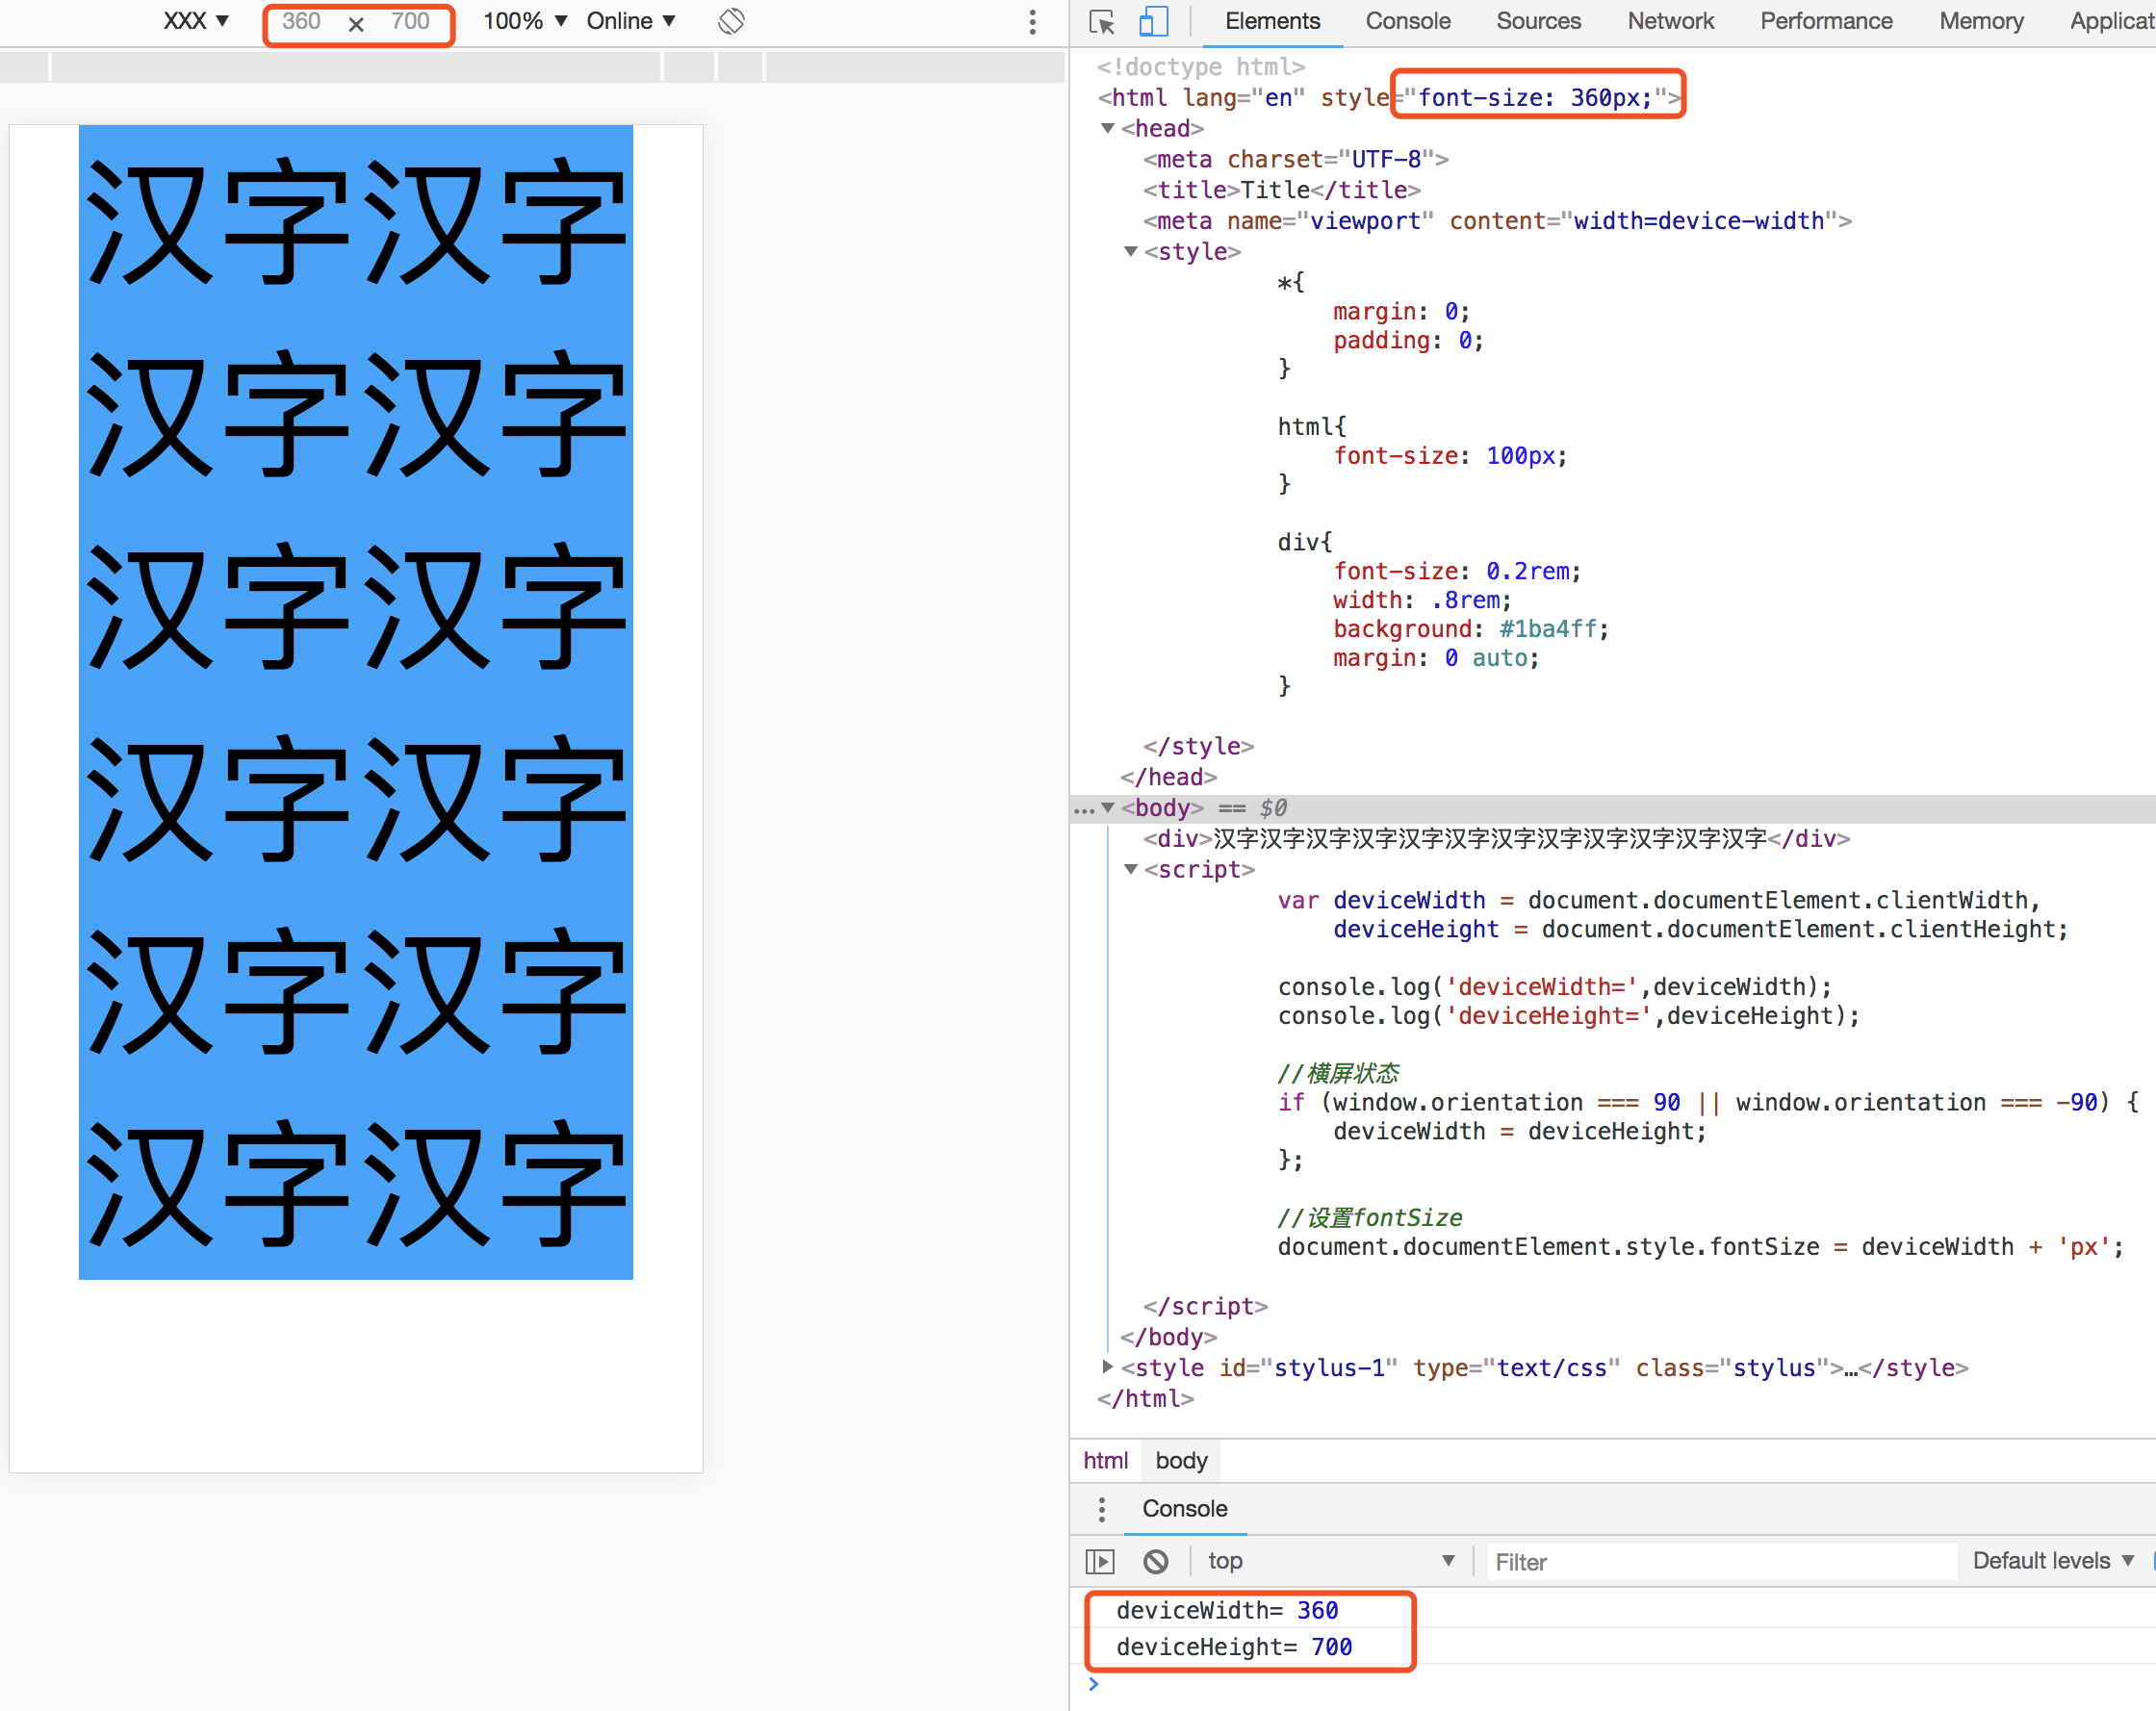
Task: Open the device toolbar more options menu
Action: (1032, 22)
